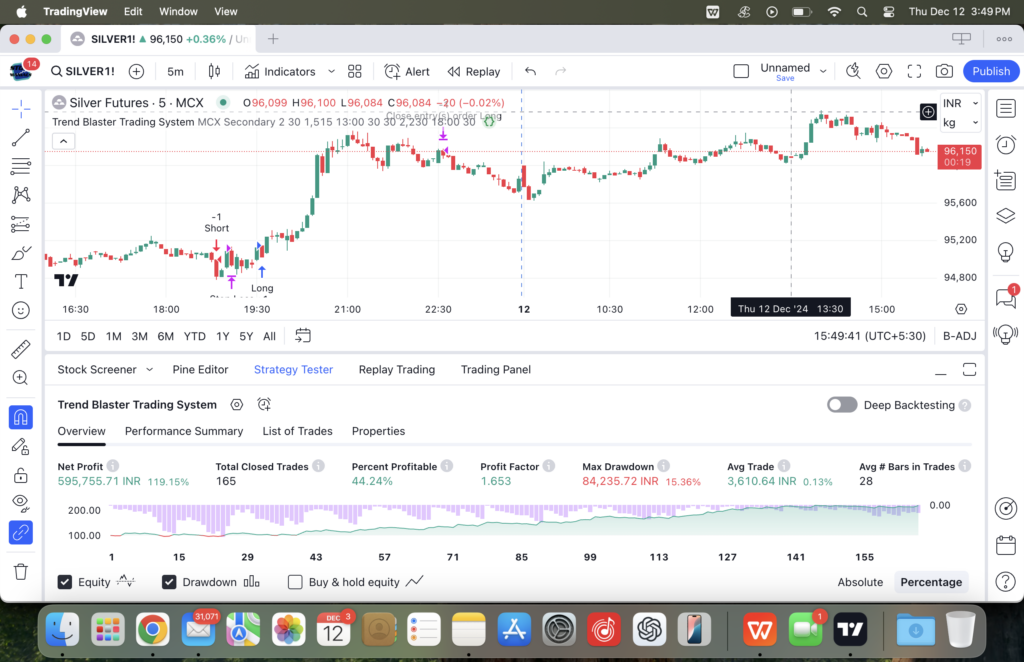Select the brush drawing tool
1024x662 pixels.
tap(21, 253)
